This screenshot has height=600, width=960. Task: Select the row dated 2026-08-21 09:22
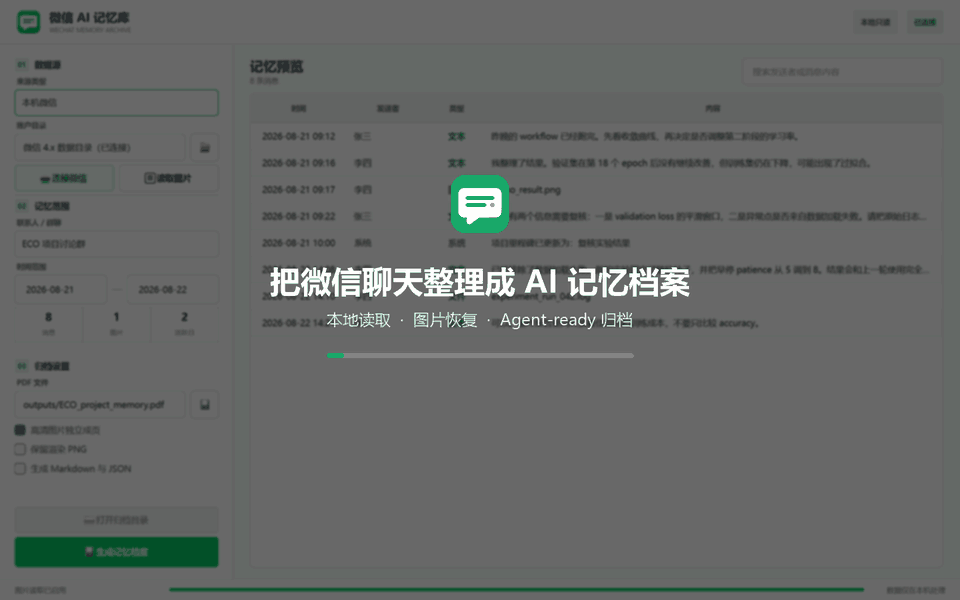pos(596,216)
